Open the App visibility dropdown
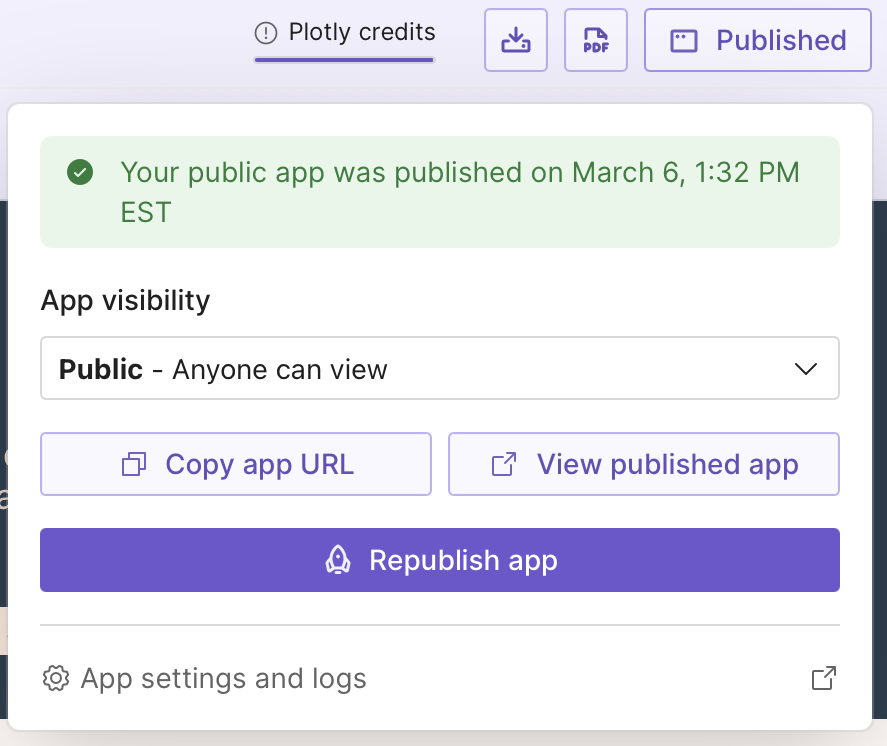This screenshot has height=746, width=887. click(440, 368)
